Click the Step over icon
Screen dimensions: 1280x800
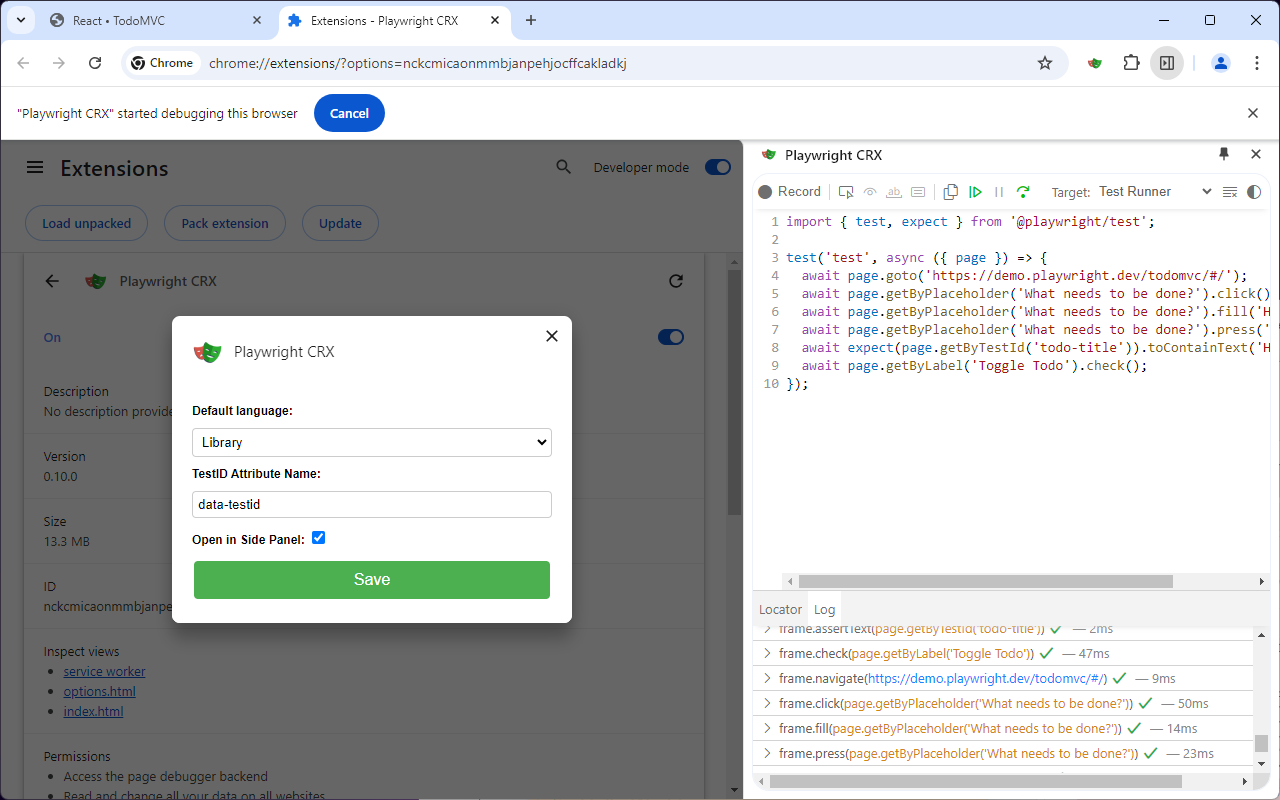click(x=1022, y=192)
